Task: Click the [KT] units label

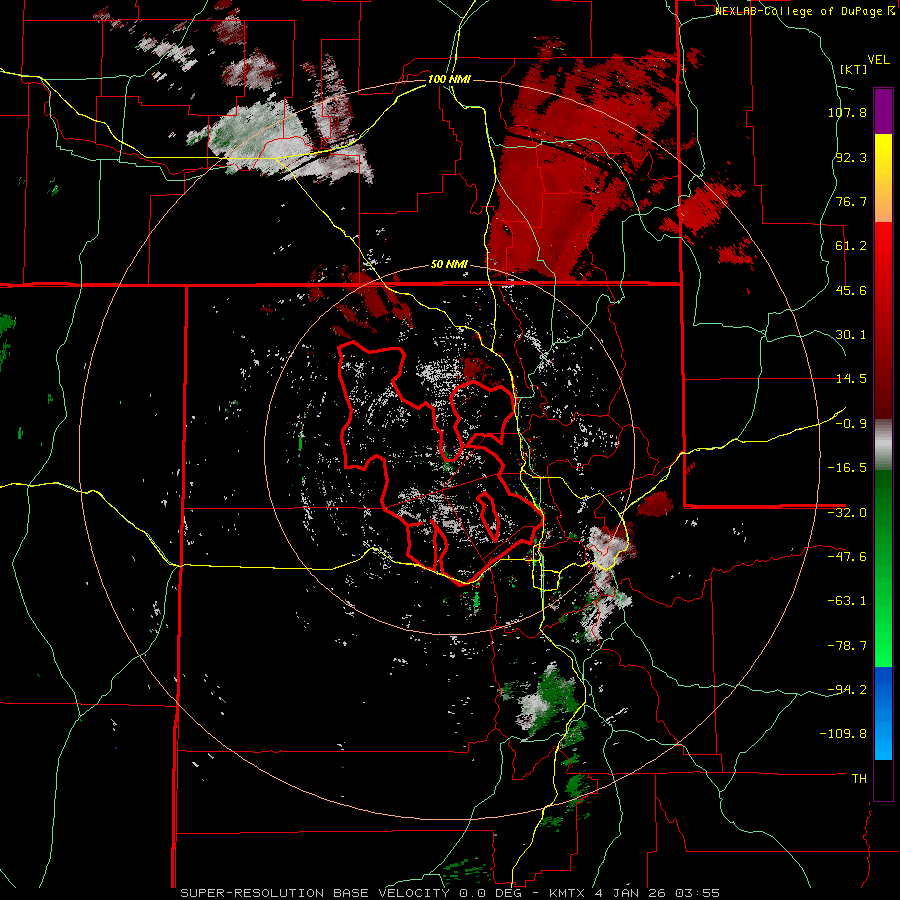Action: point(853,69)
